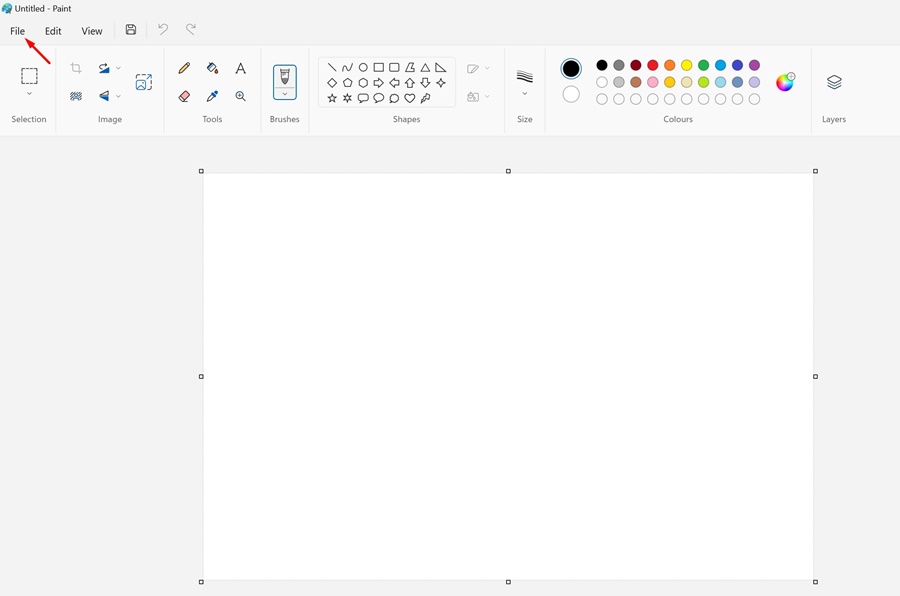Open the View menu
Image resolution: width=900 pixels, height=596 pixels.
click(x=92, y=31)
